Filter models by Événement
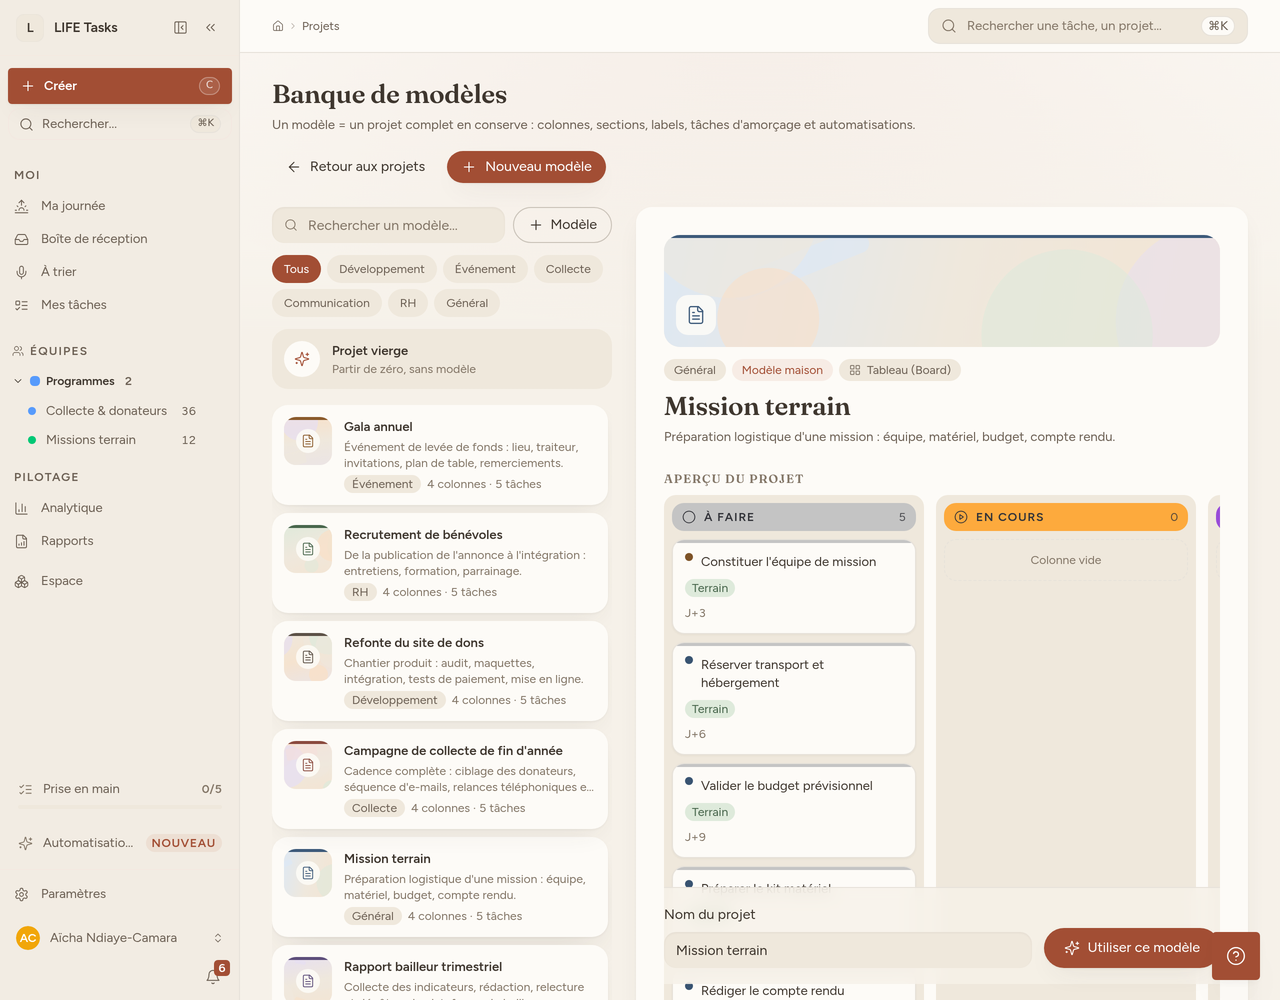The image size is (1280, 1000). pos(485,269)
